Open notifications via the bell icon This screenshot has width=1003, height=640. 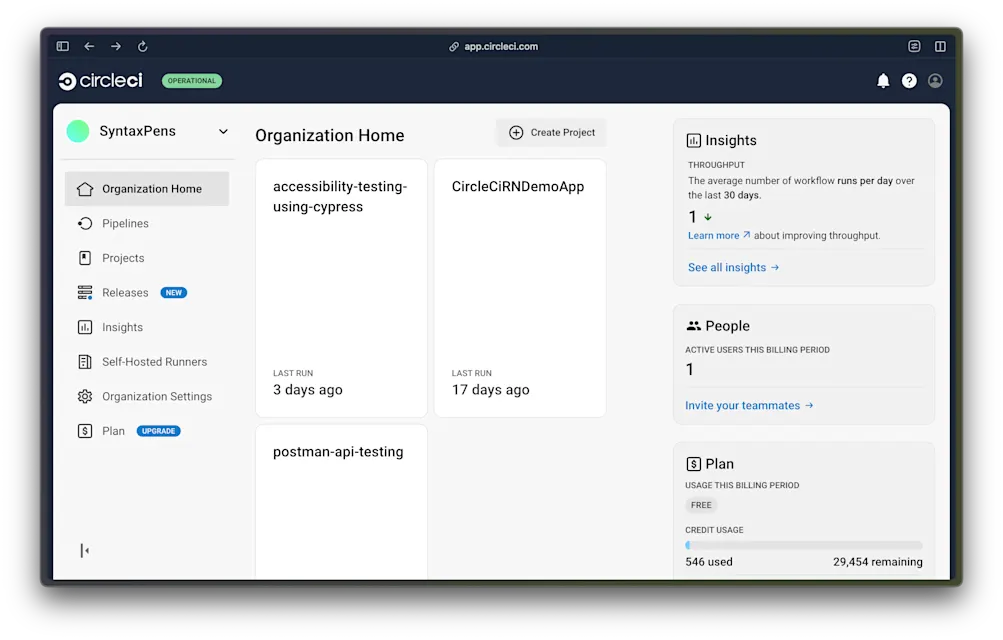click(883, 81)
